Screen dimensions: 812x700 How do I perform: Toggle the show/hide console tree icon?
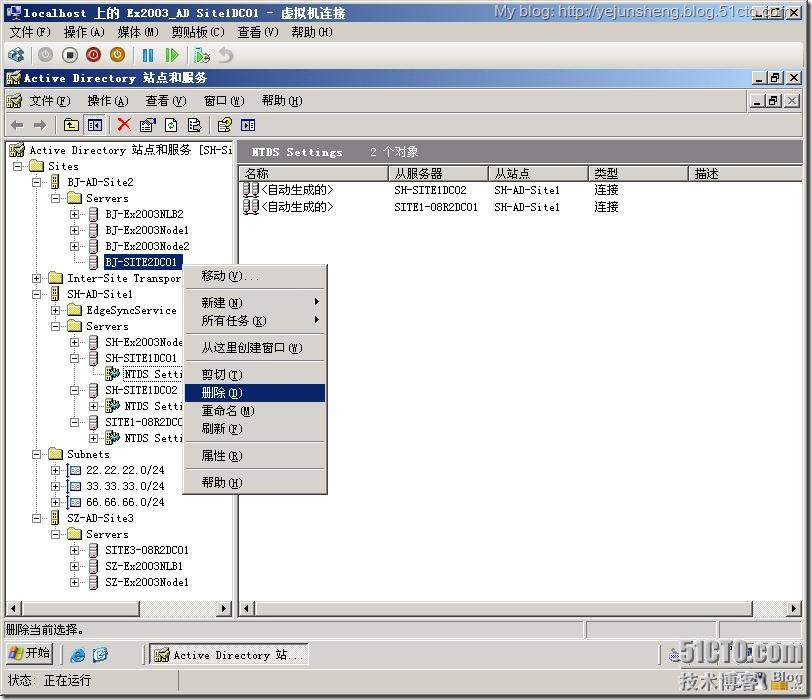[95, 125]
